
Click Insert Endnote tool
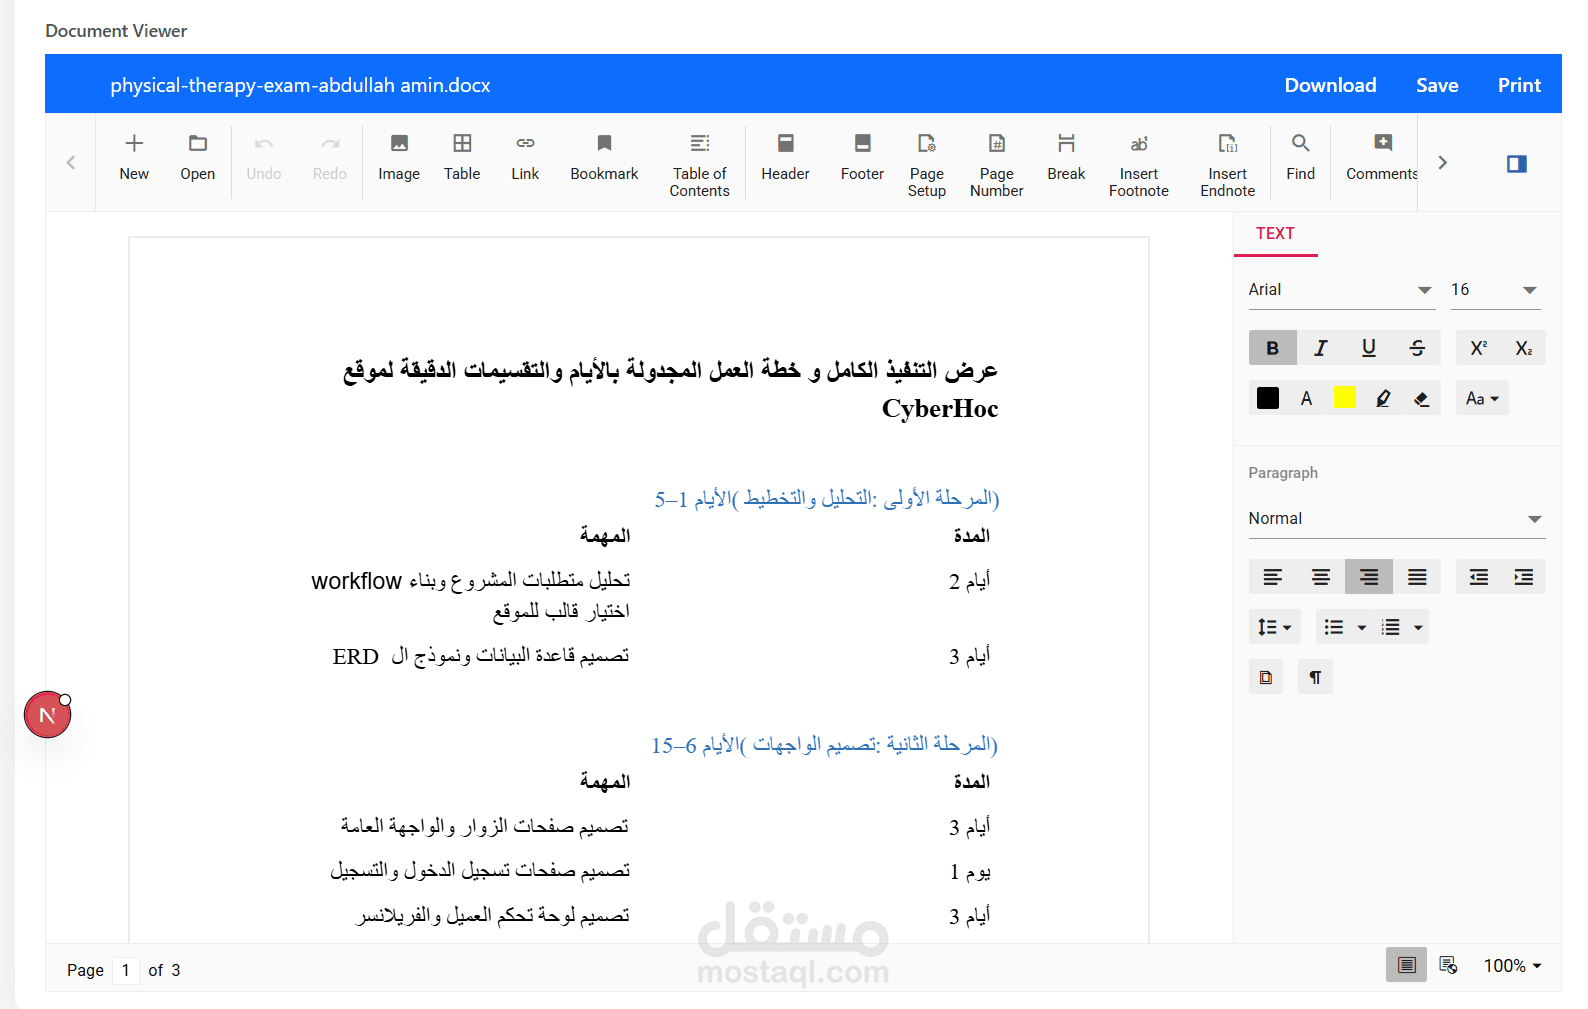pyautogui.click(x=1228, y=165)
